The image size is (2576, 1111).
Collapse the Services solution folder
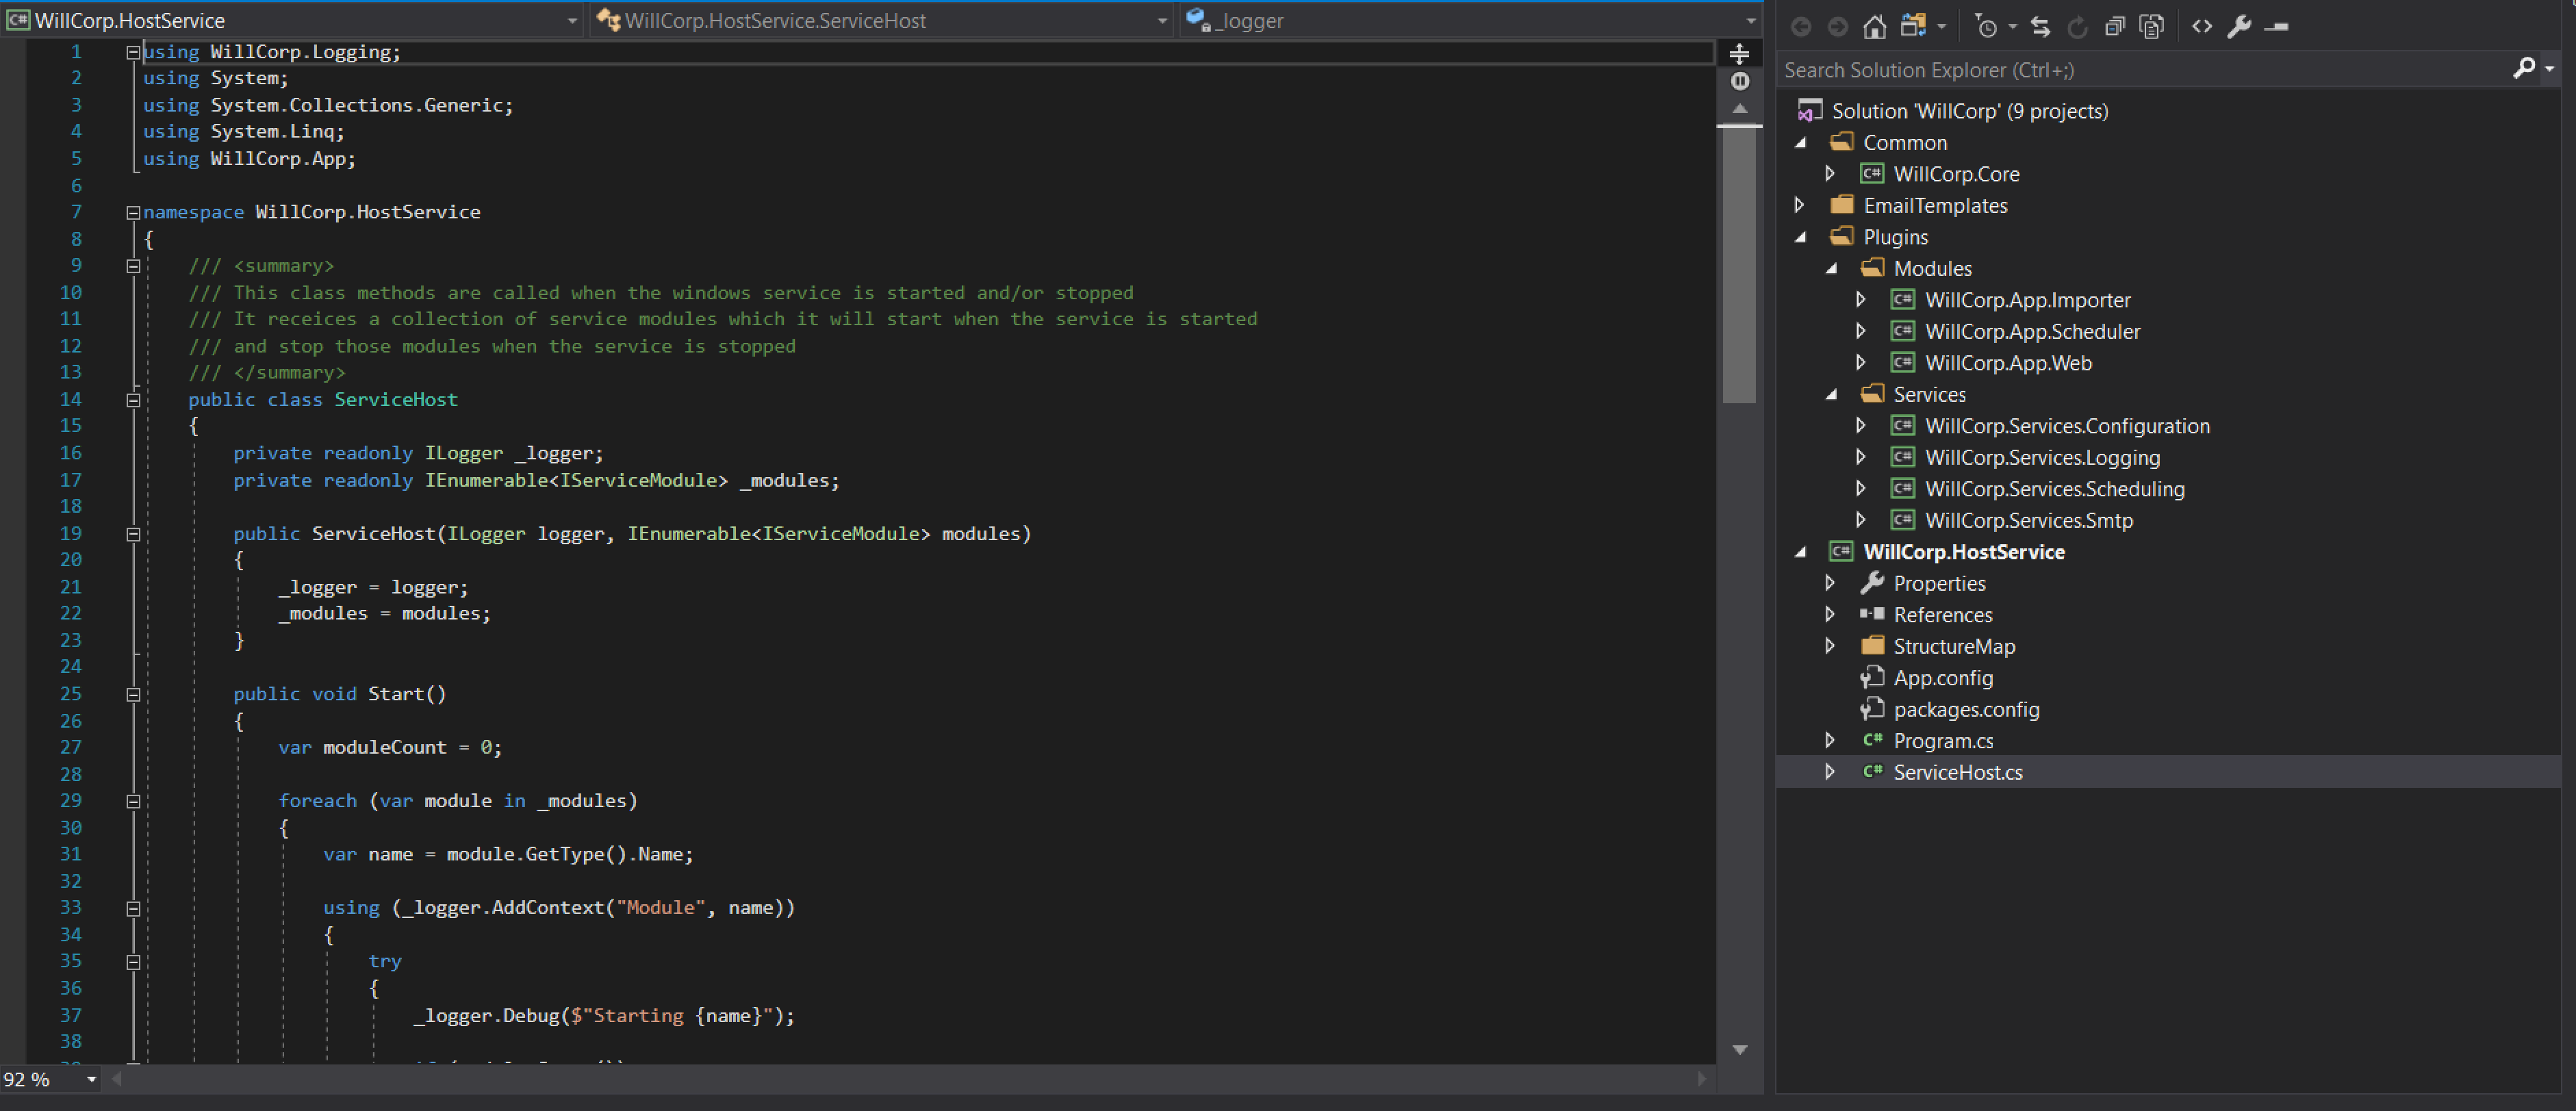1832,394
